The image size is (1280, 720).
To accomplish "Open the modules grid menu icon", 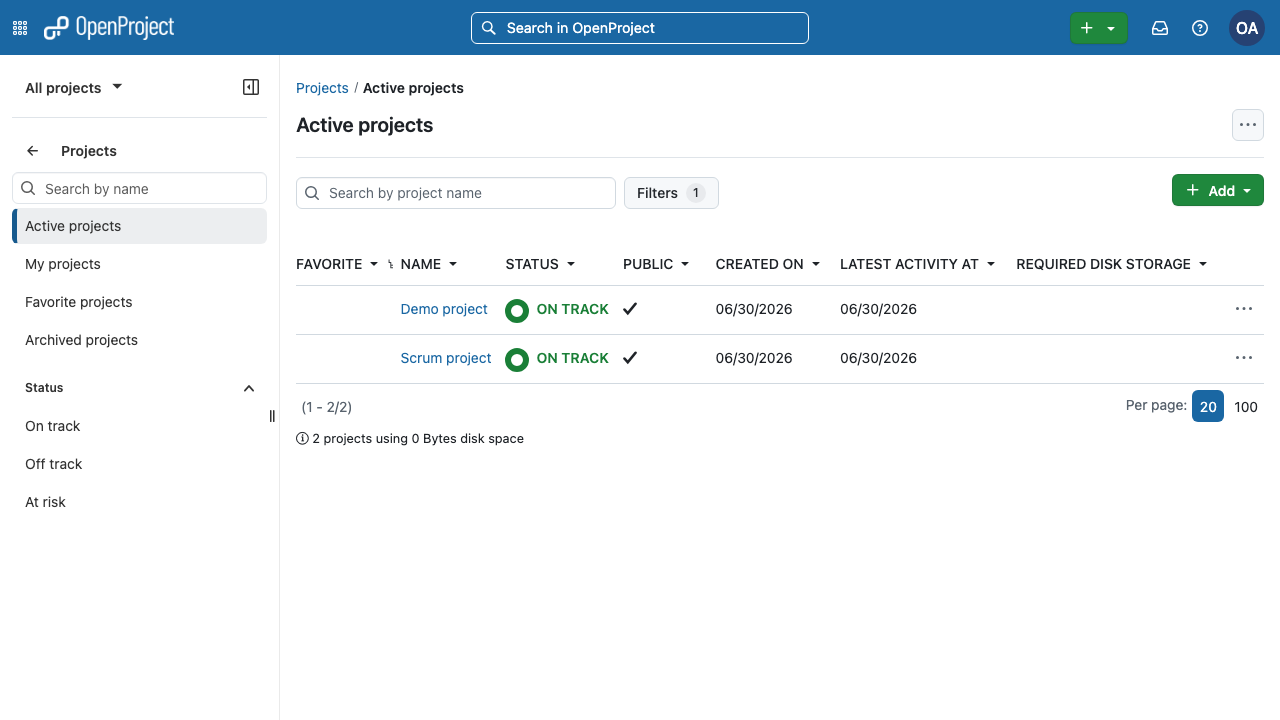I will 20,28.
